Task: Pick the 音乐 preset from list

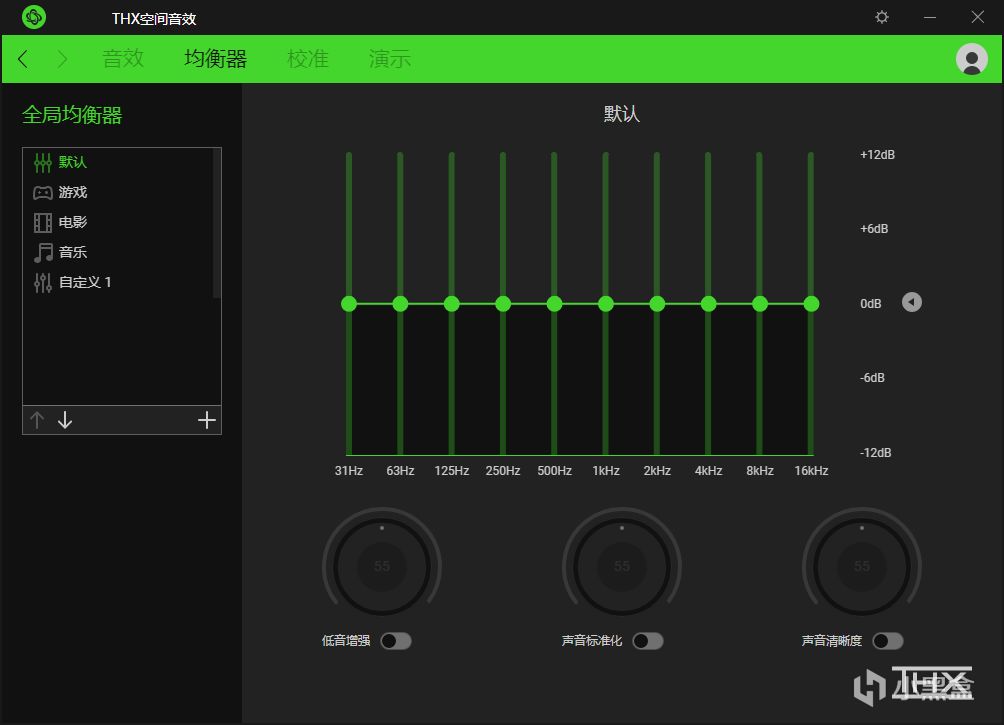Action: click(73, 252)
